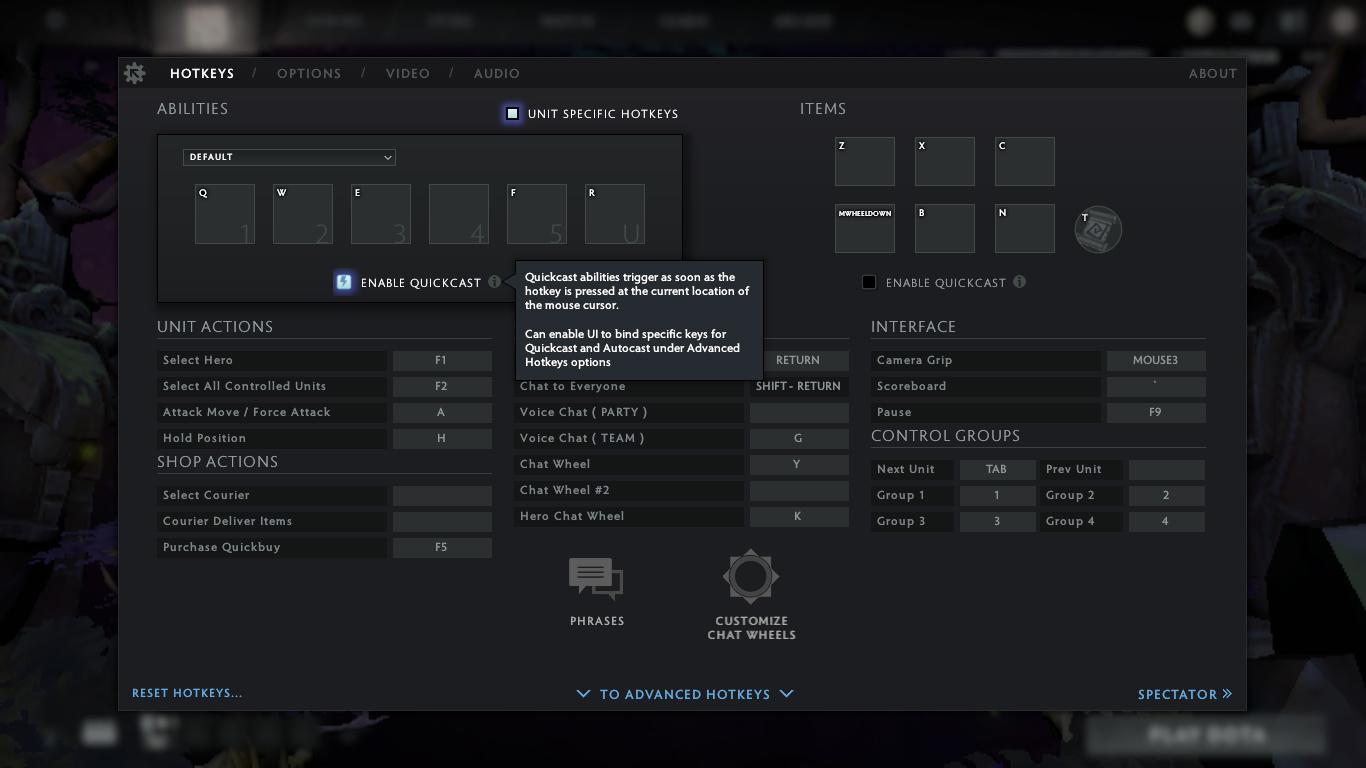The image size is (1366, 768).
Task: Rebind Group 2 key
Action: tap(1167, 495)
